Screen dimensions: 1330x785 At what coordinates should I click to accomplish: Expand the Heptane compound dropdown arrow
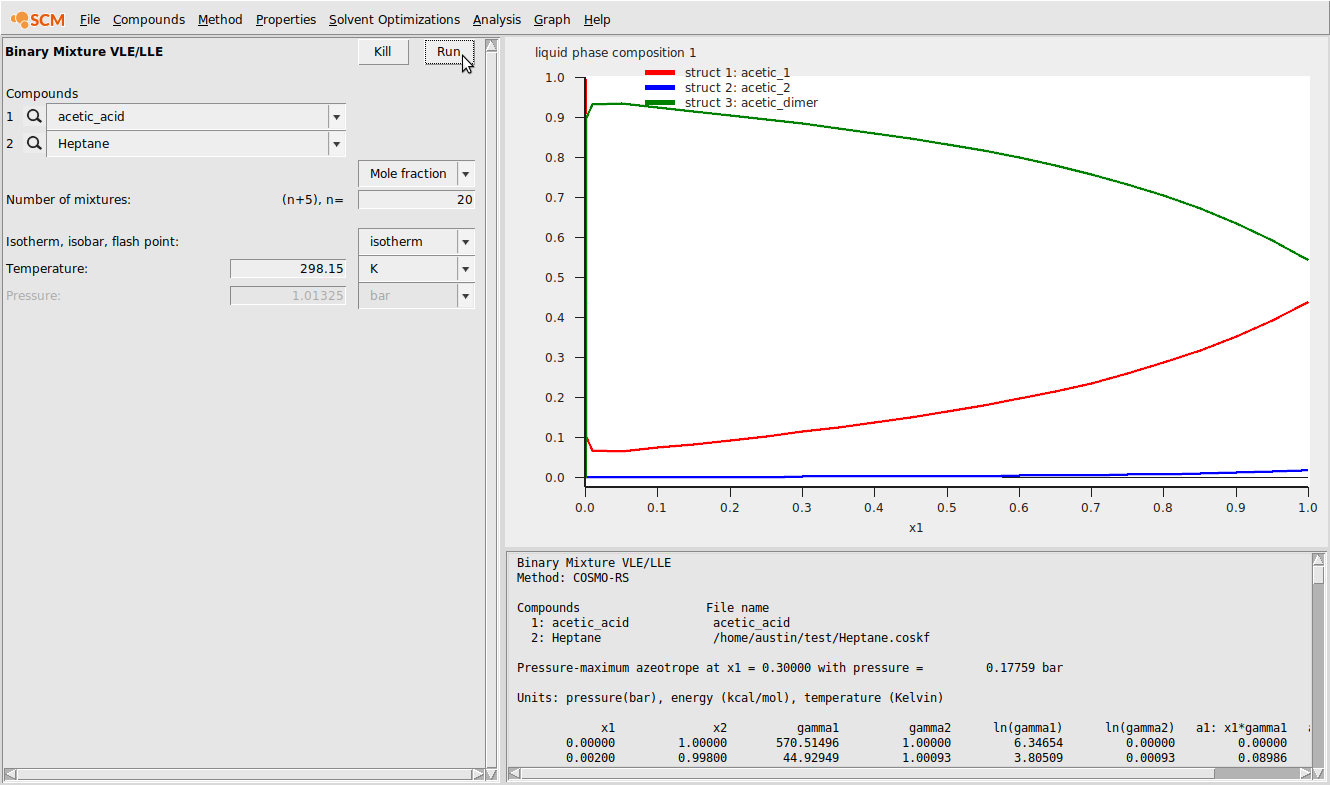(337, 144)
